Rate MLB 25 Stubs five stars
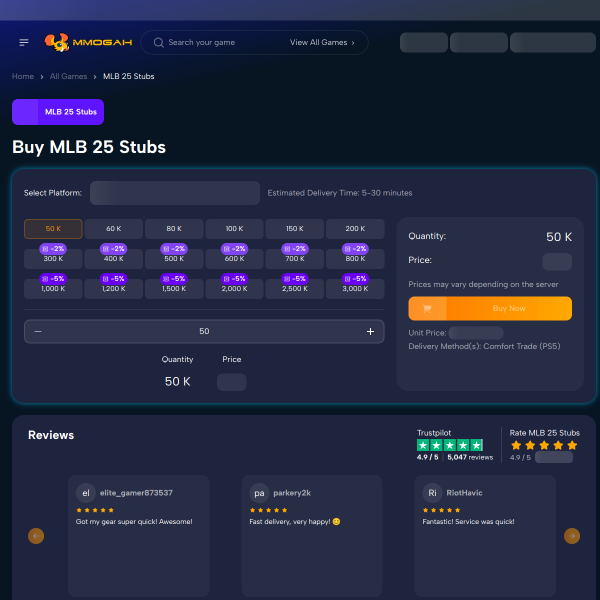The image size is (600, 600). [x=572, y=445]
